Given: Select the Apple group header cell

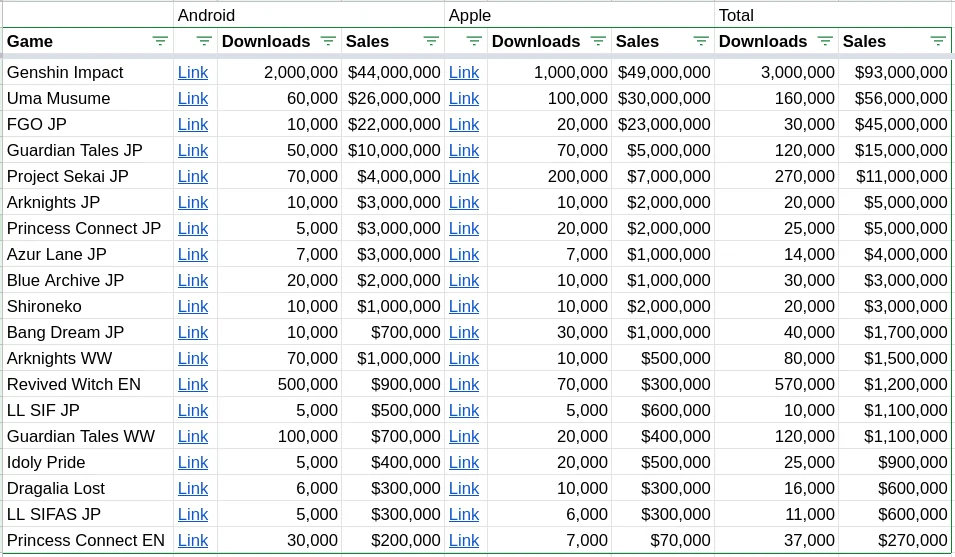Looking at the screenshot, I should point(579,15).
